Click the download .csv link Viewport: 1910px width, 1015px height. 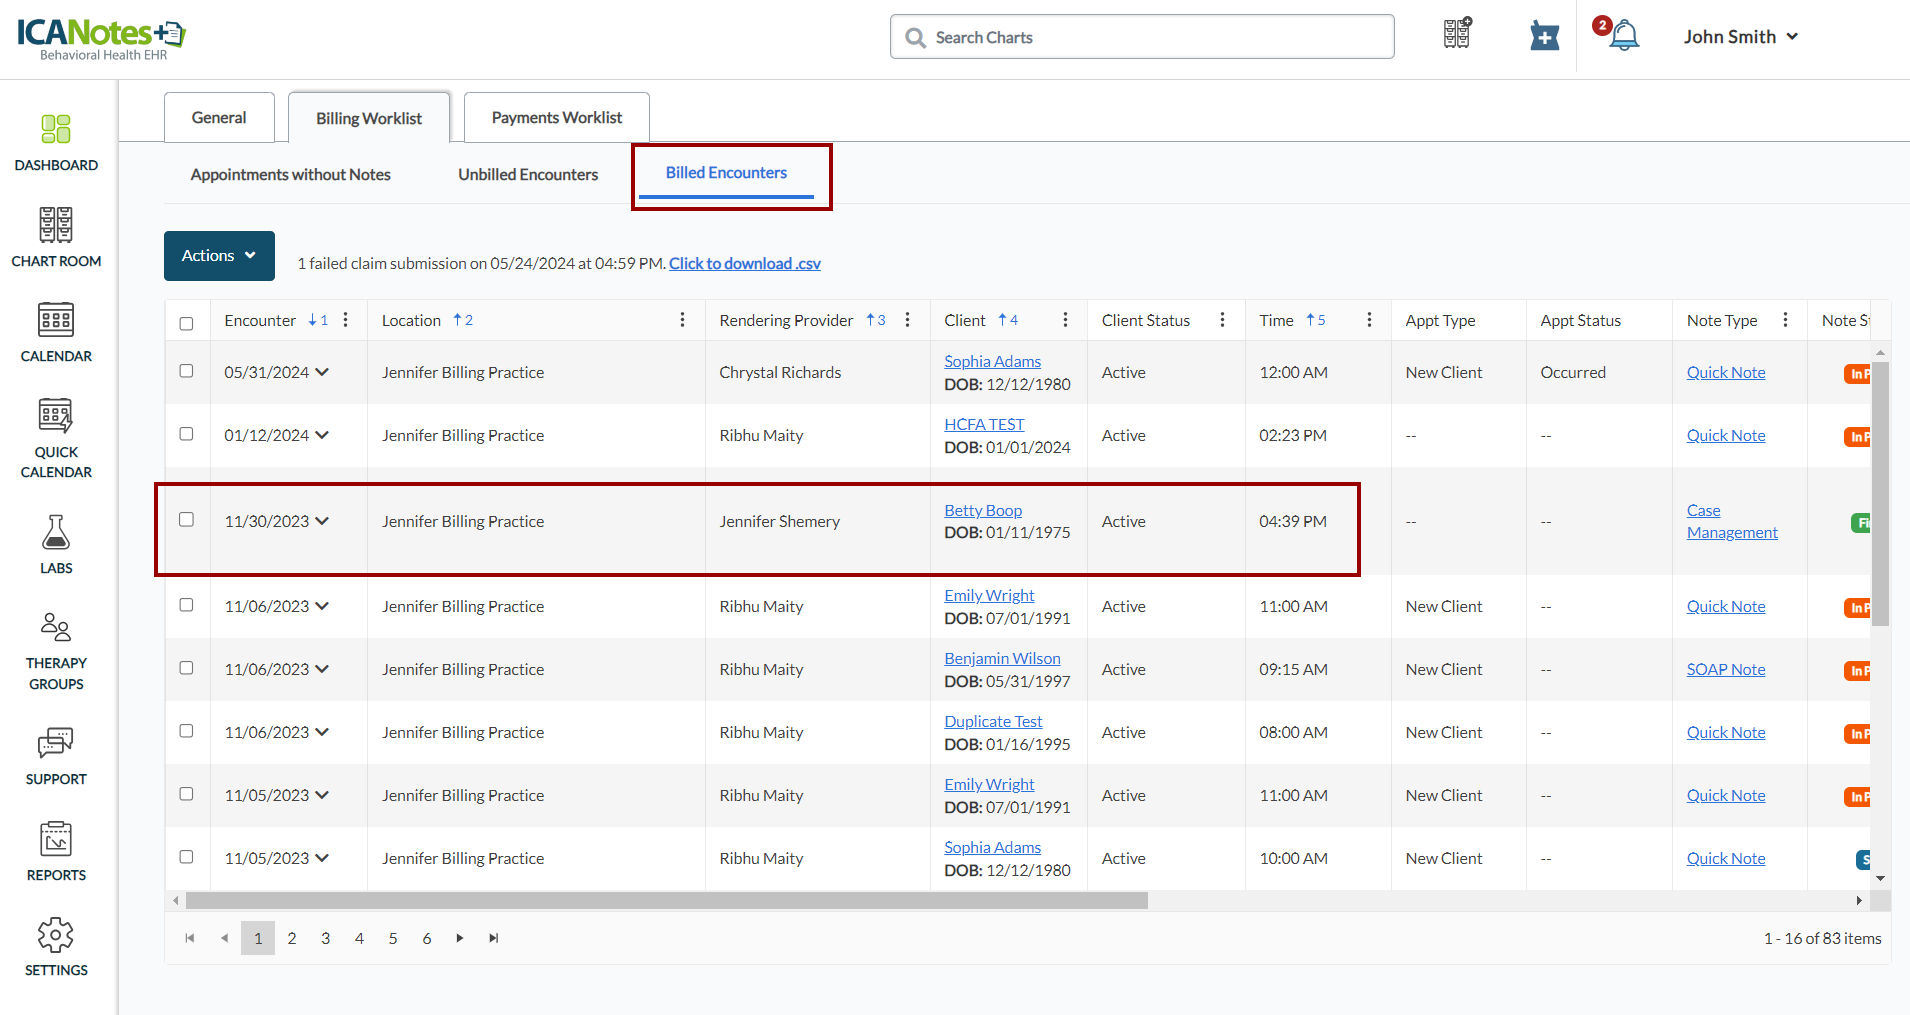[x=744, y=264]
